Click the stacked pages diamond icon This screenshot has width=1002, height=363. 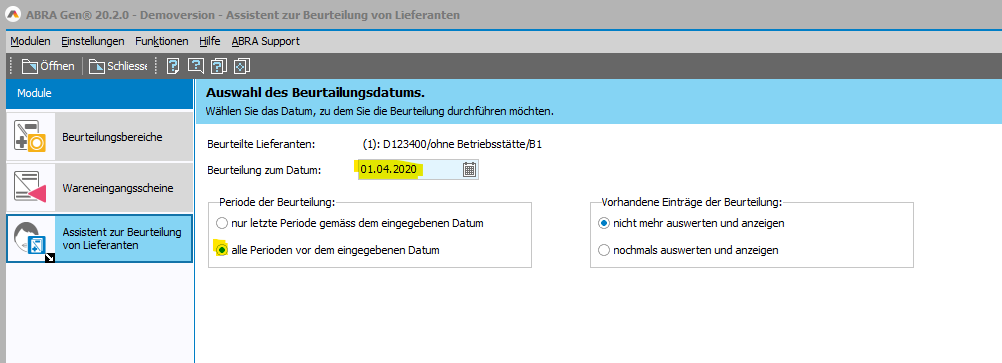tap(242, 66)
